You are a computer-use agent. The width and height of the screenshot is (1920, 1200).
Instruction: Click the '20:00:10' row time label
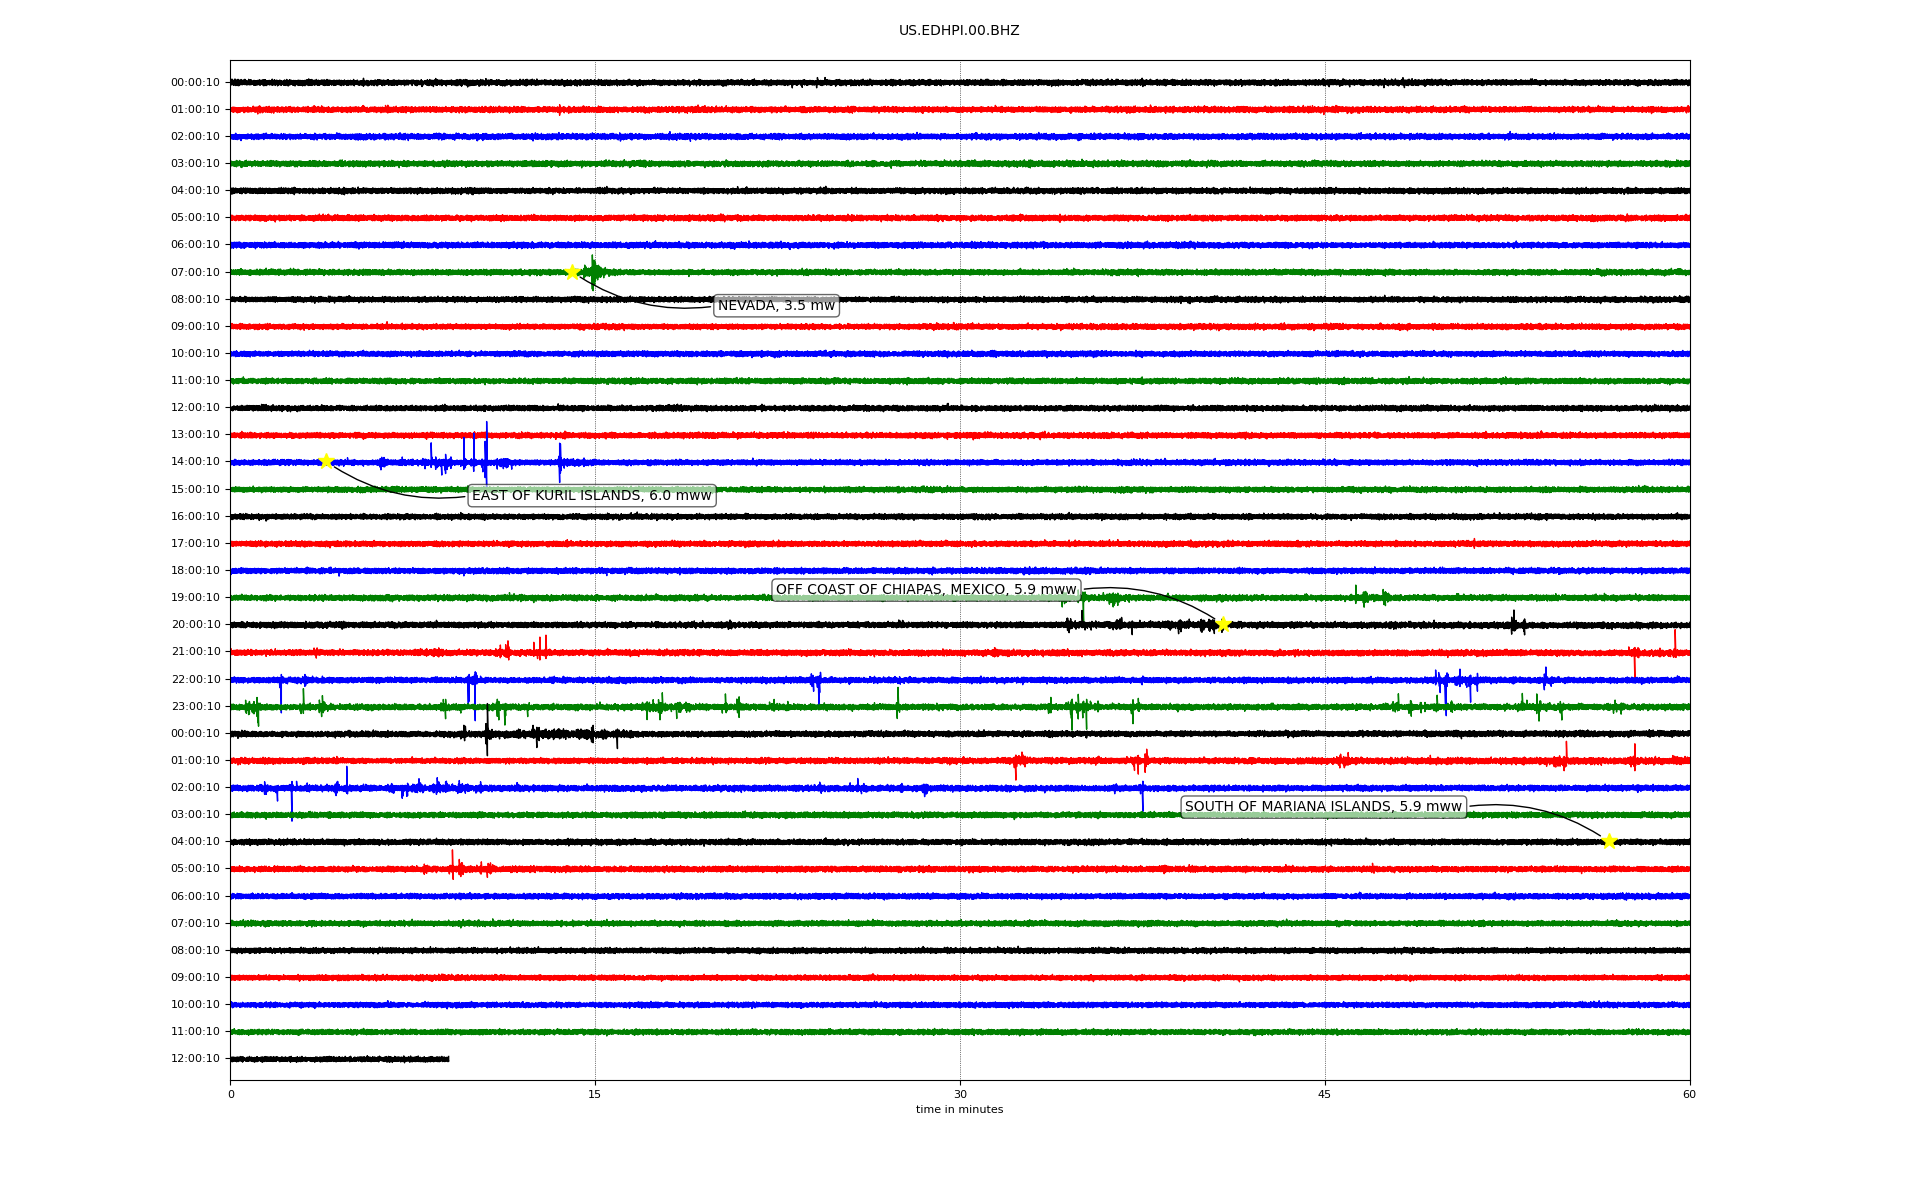pyautogui.click(x=195, y=625)
